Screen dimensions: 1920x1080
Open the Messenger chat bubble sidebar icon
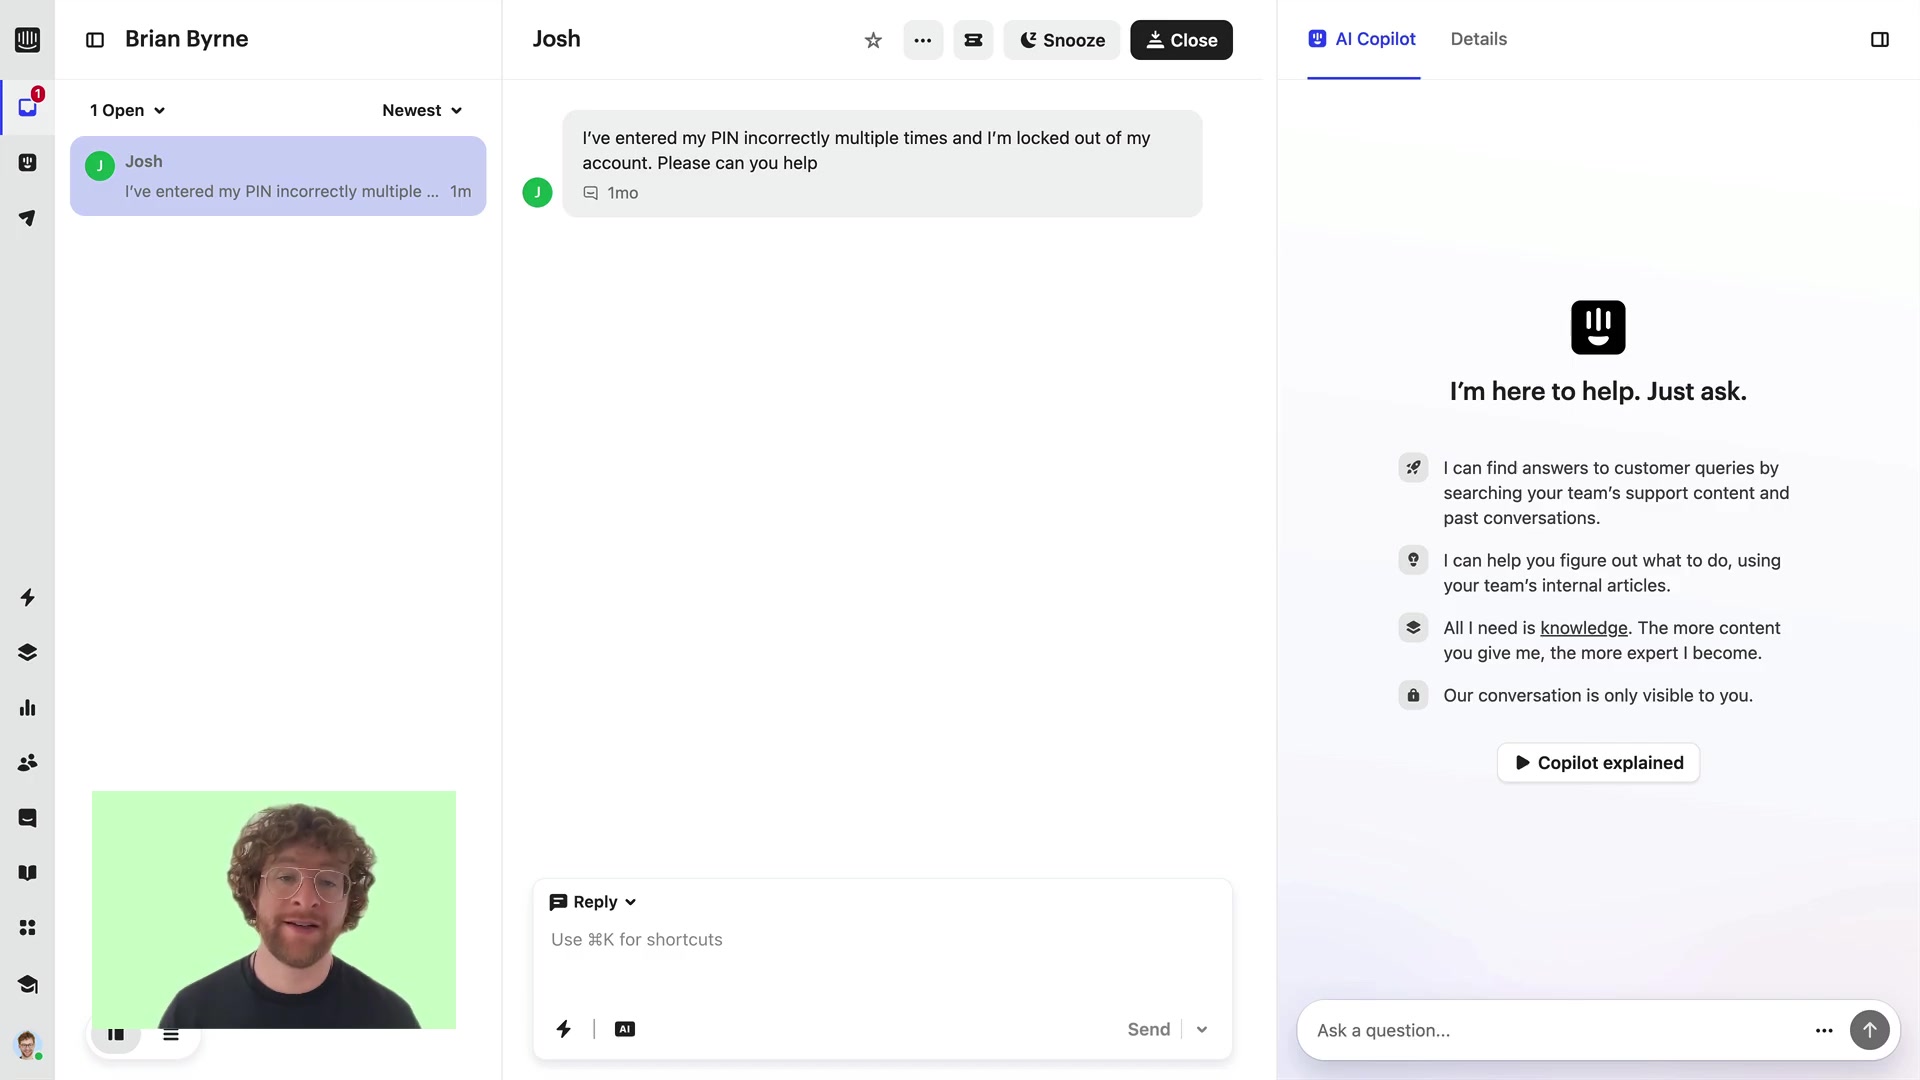point(27,817)
